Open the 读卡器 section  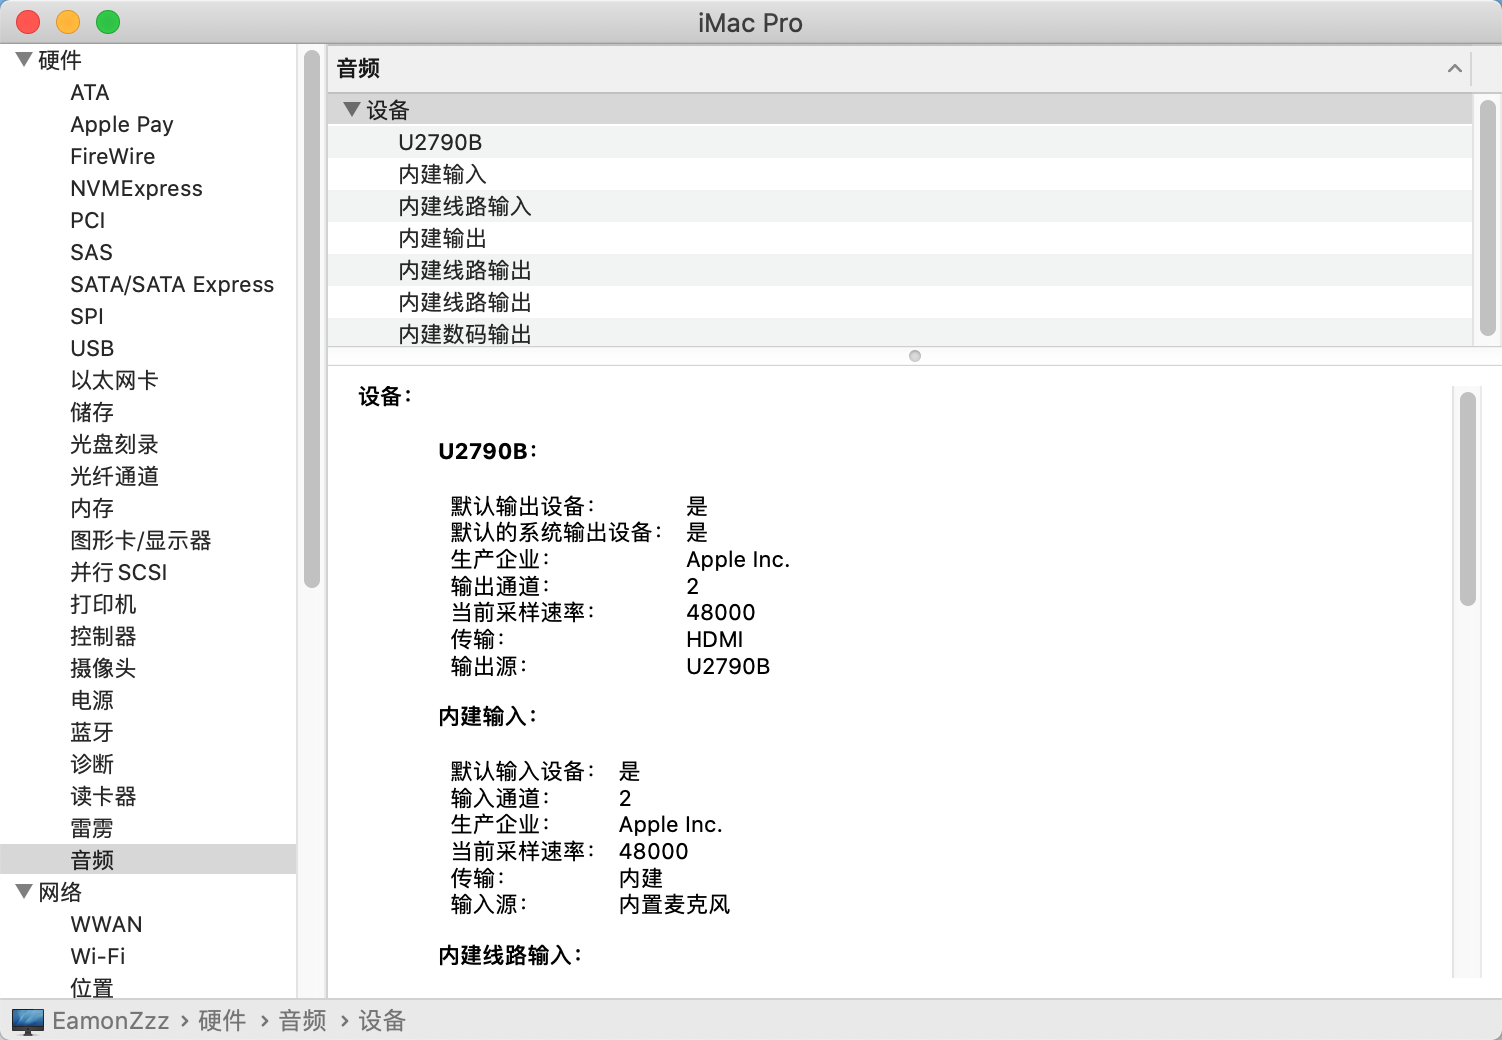click(103, 796)
